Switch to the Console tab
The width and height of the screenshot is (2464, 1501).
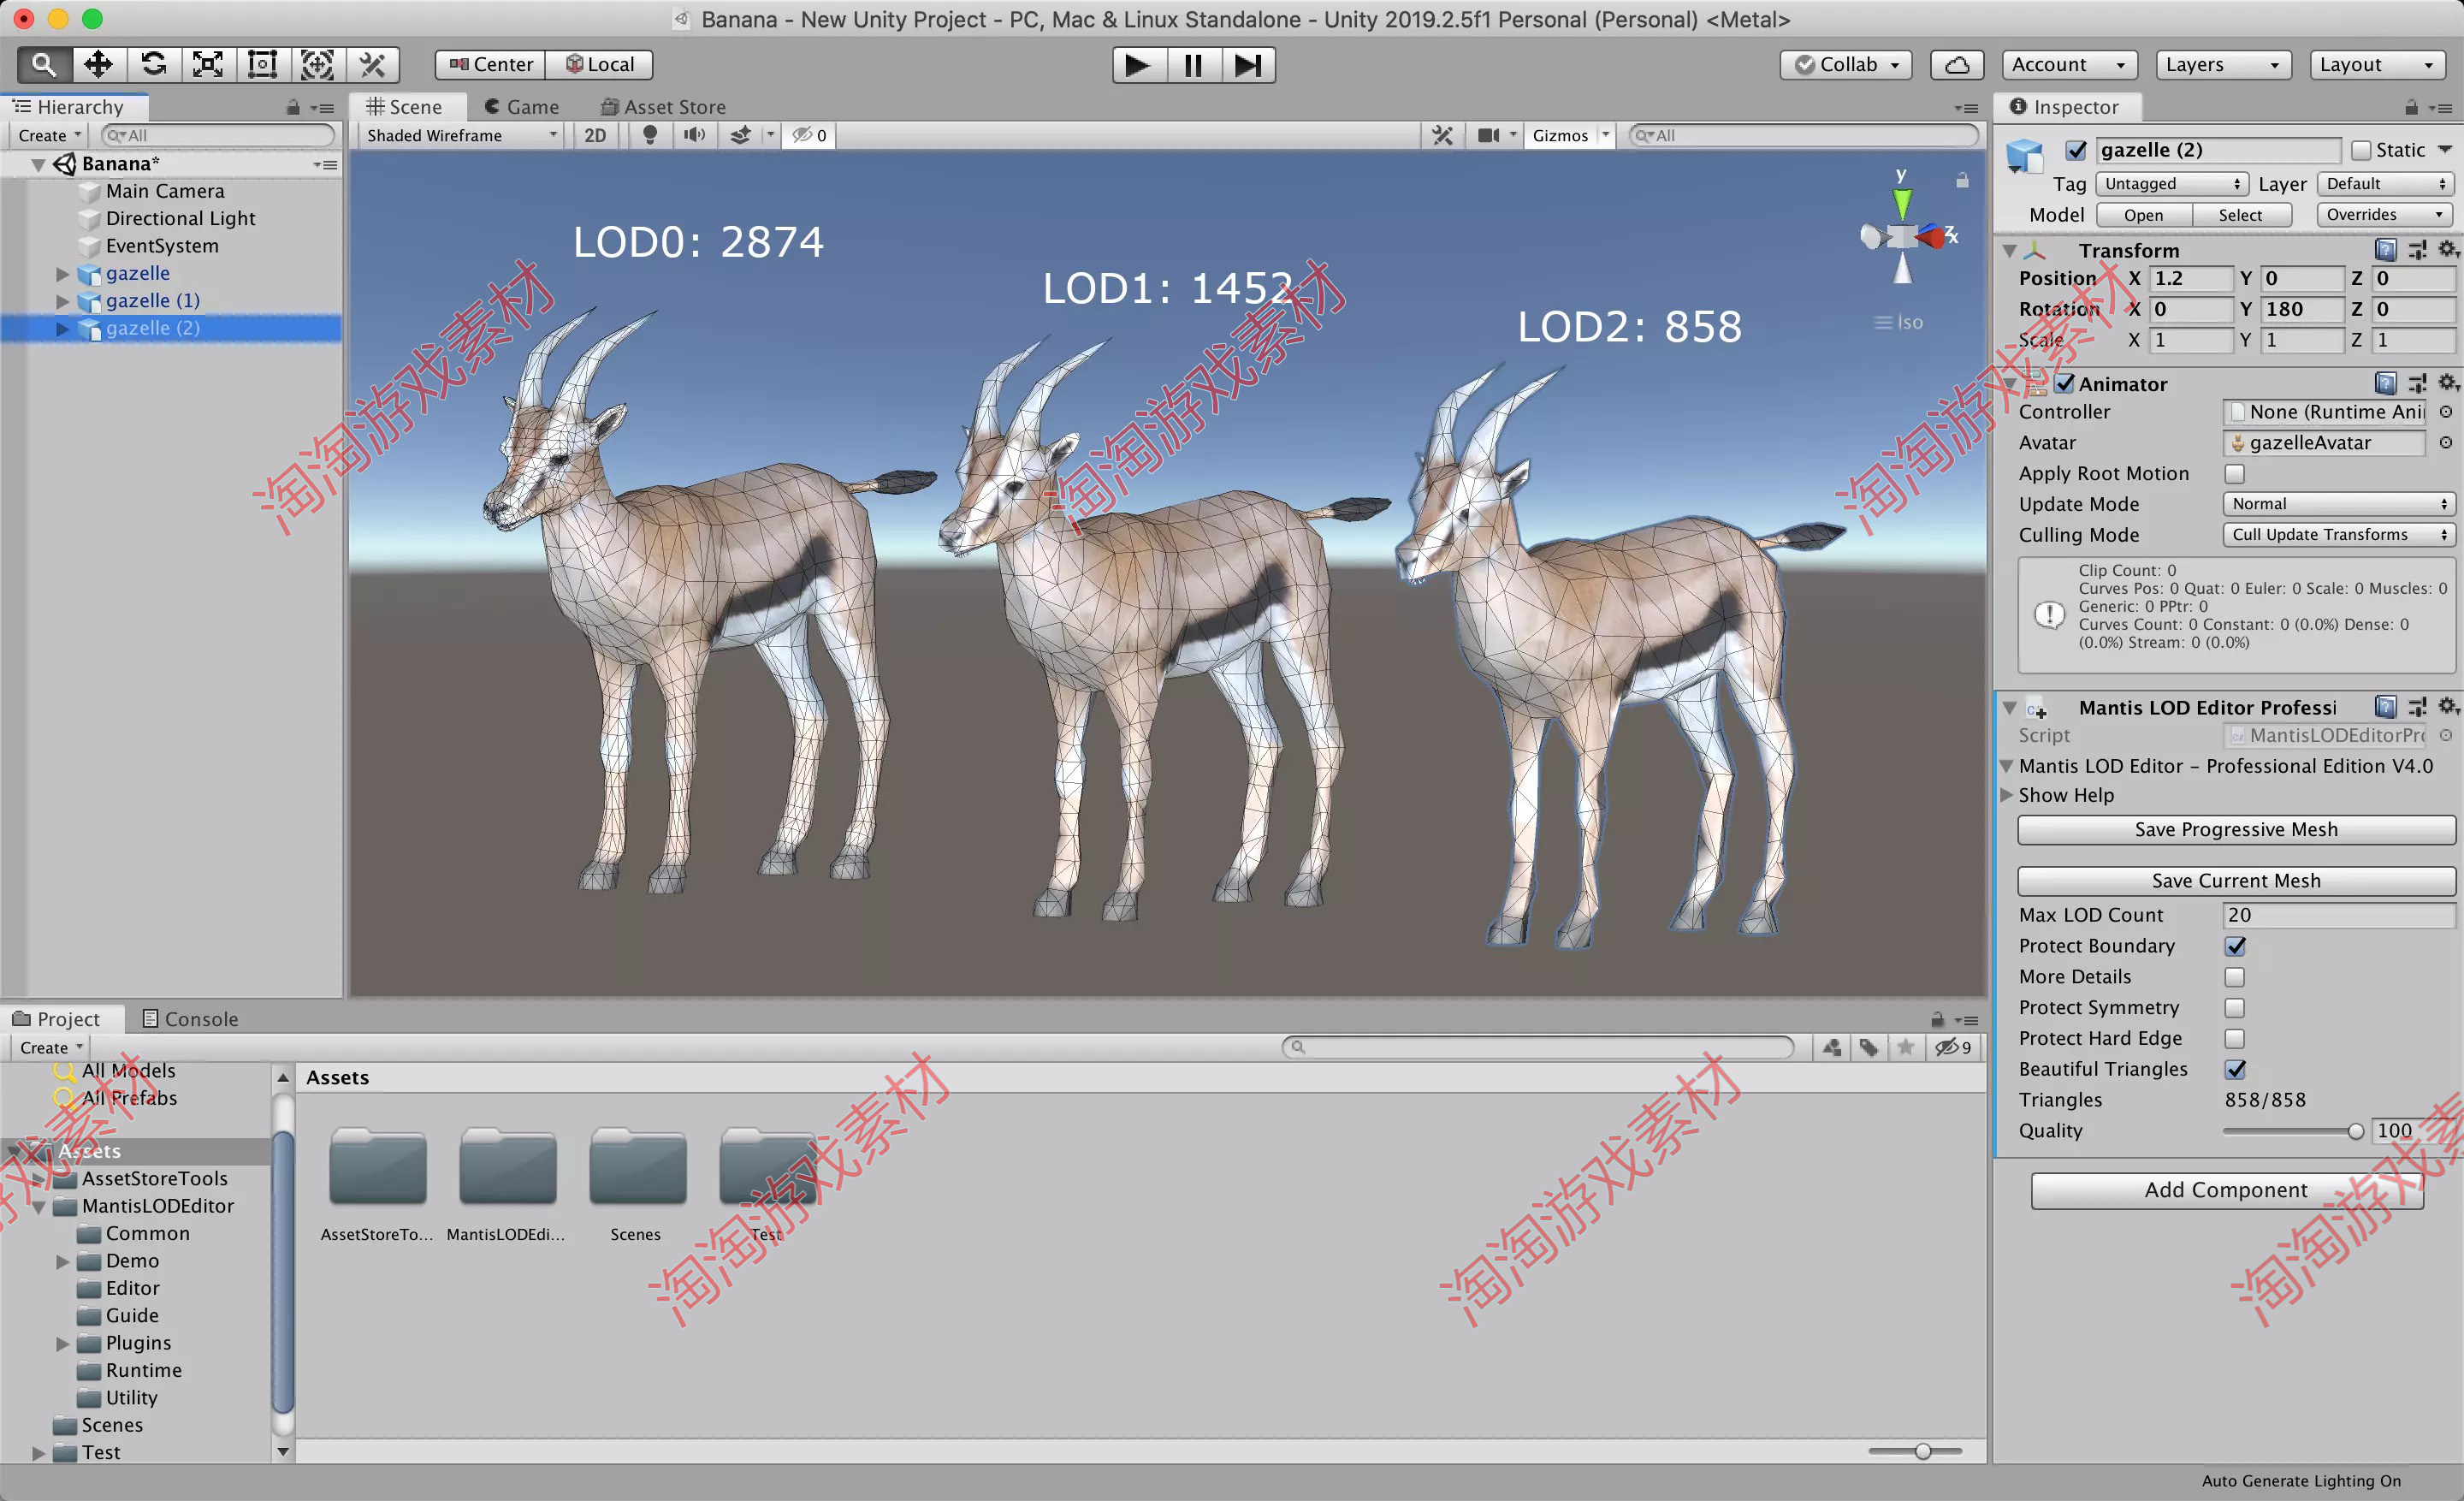pos(190,1019)
